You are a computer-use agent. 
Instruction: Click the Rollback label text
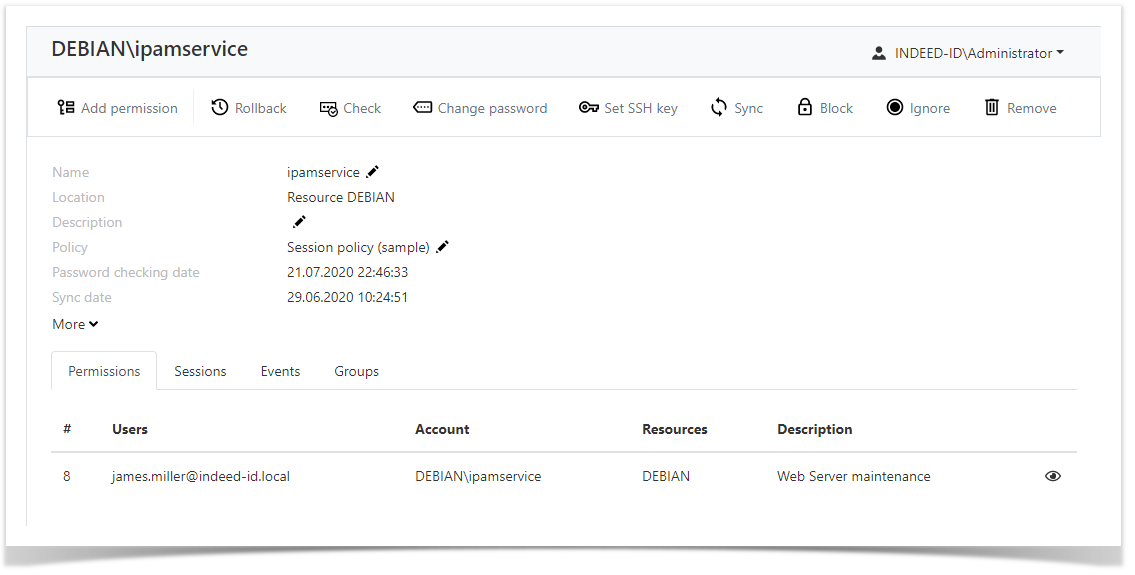[x=261, y=108]
